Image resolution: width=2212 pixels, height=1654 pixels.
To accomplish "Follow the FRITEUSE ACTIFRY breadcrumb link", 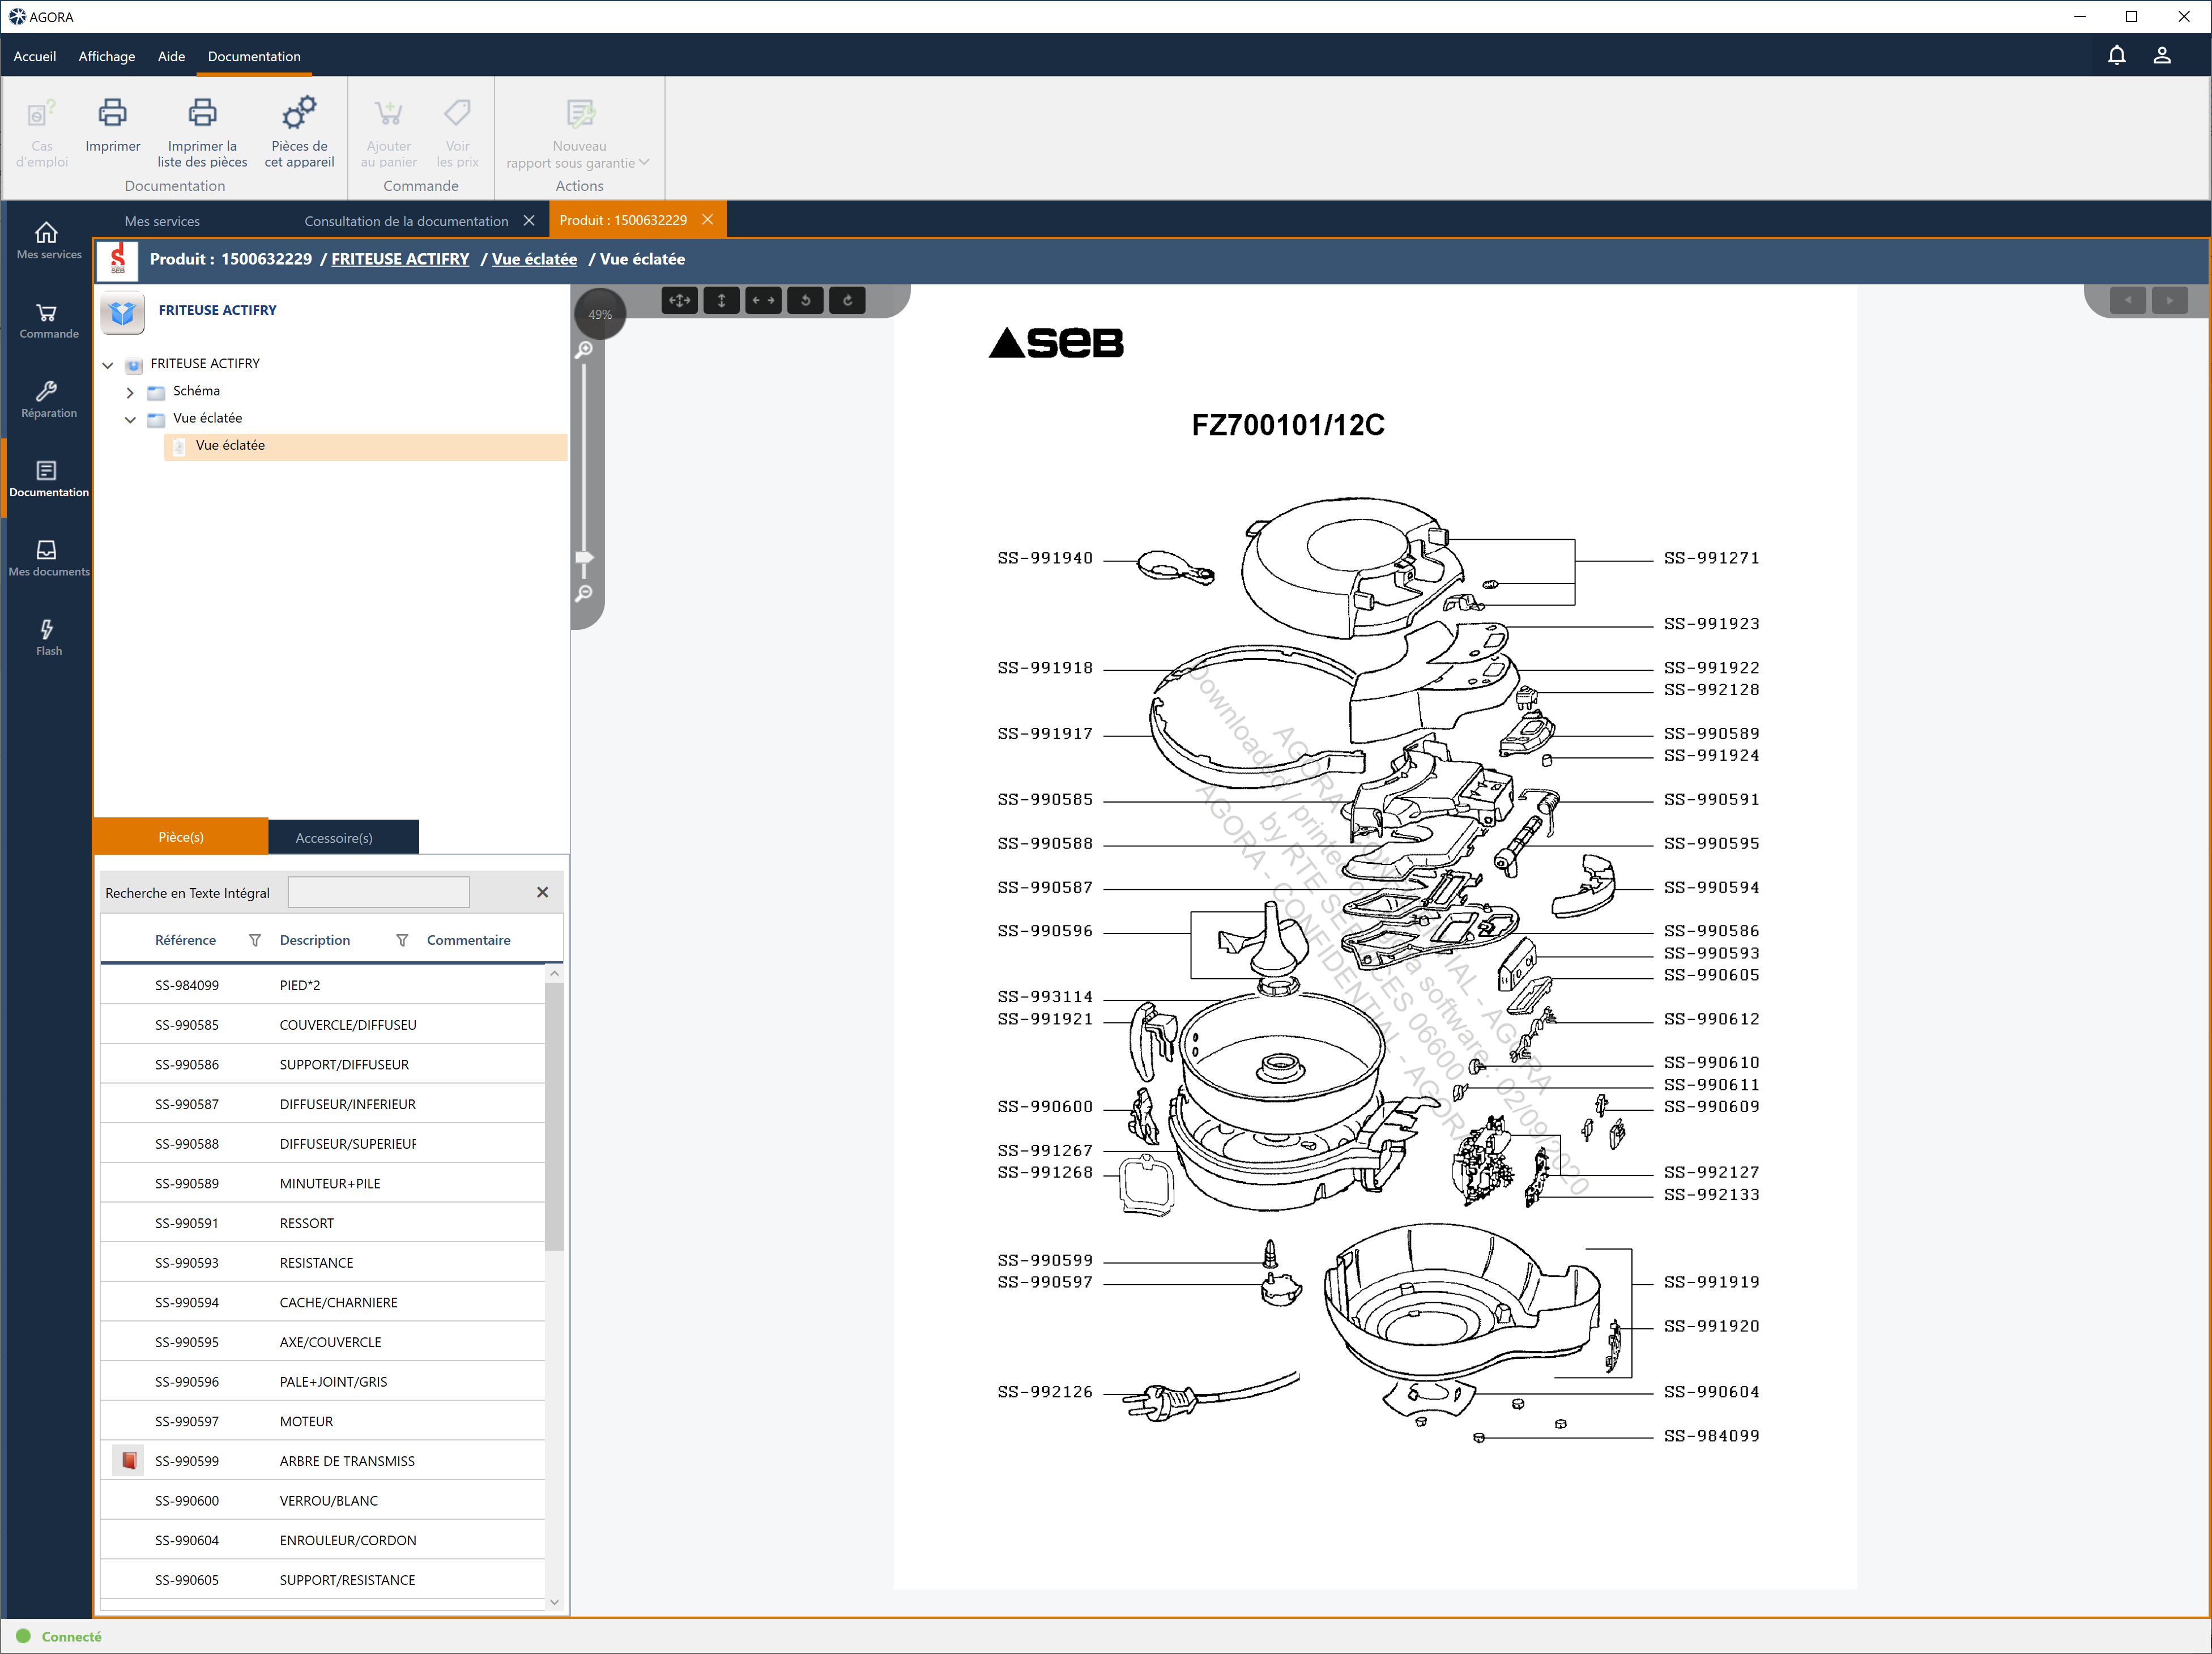I will tap(400, 259).
